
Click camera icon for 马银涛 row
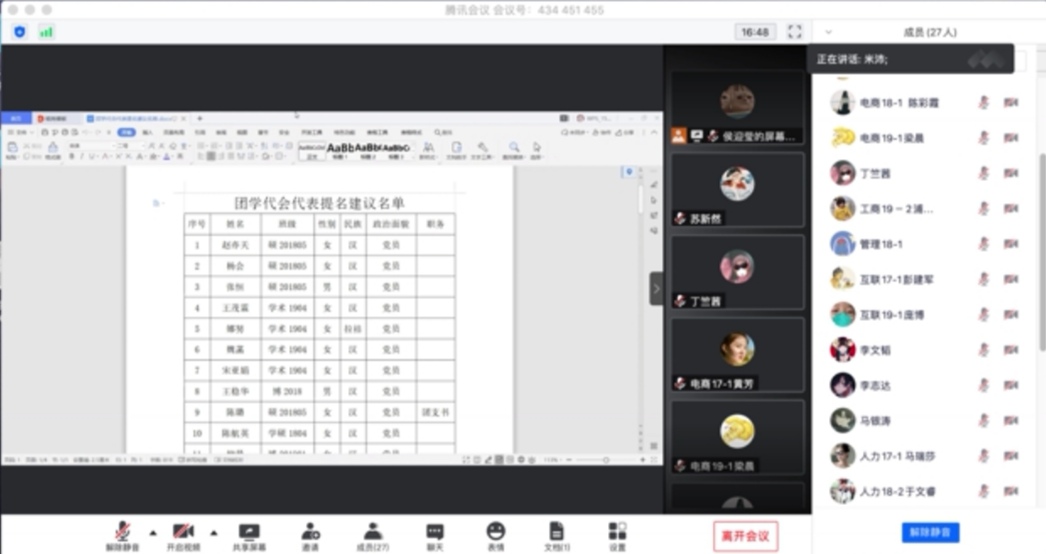pos(1011,421)
